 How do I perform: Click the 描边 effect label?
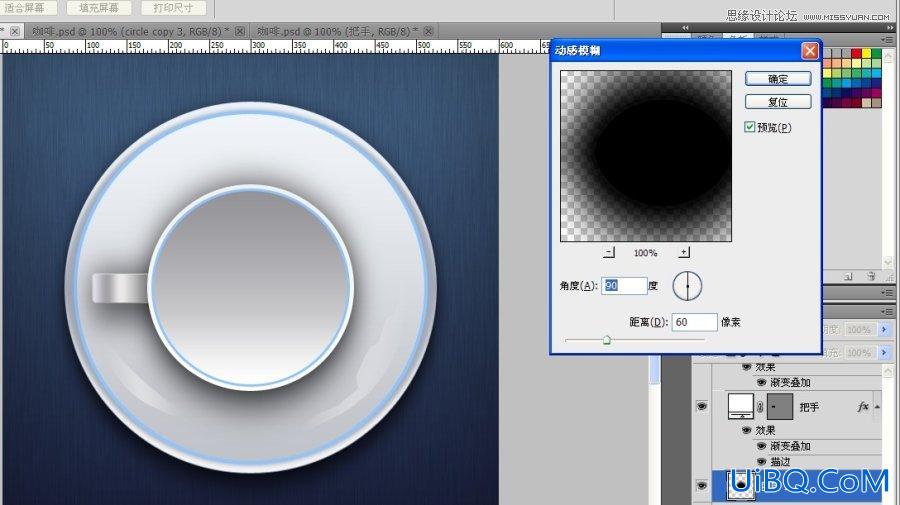point(780,461)
